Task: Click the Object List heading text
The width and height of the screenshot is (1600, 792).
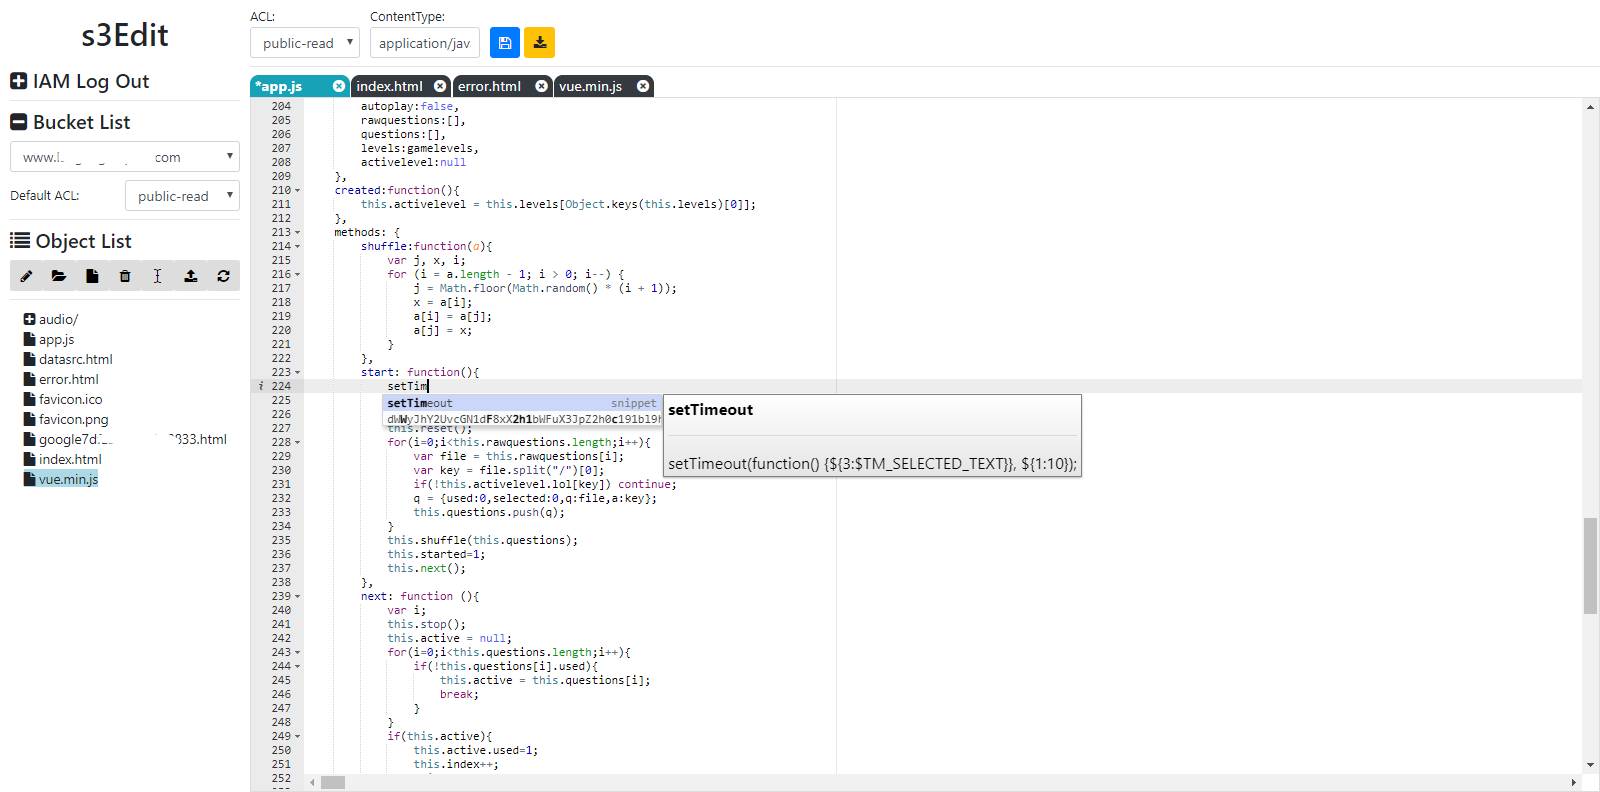Action: pyautogui.click(x=84, y=241)
